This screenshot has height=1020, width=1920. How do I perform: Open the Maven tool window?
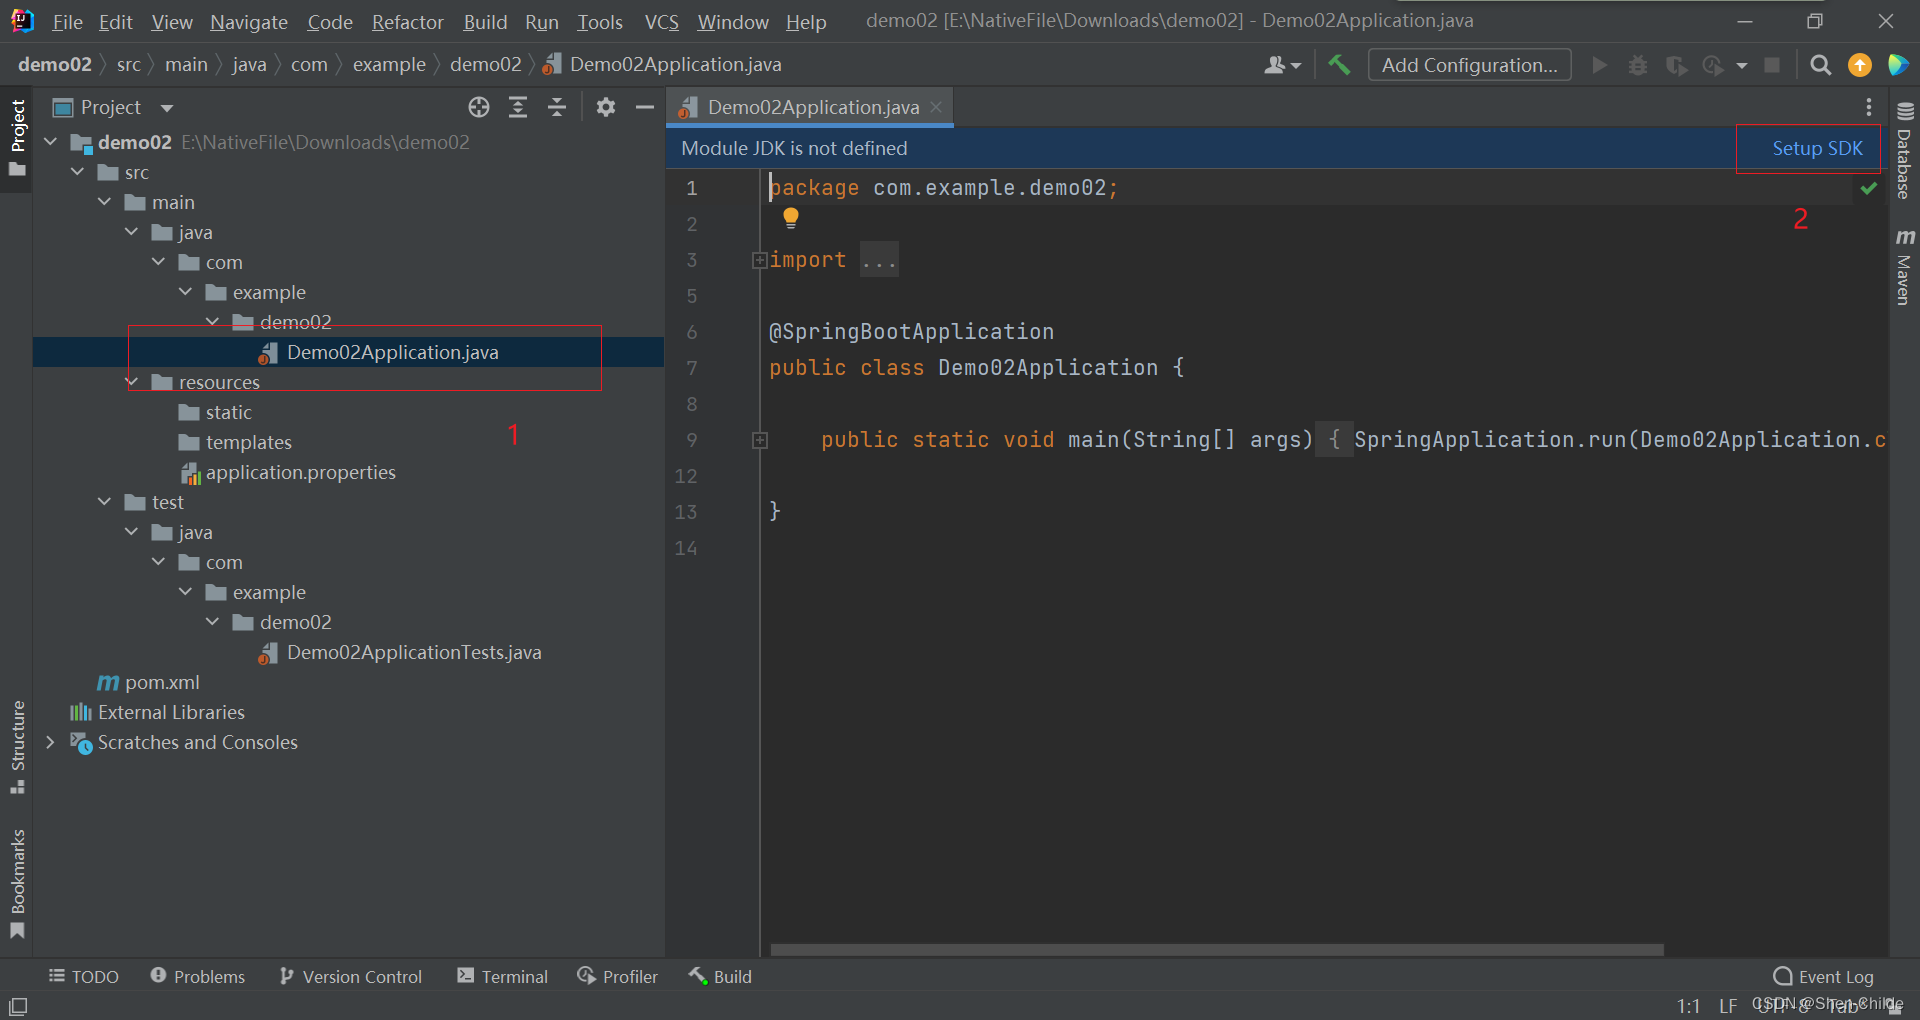(1904, 266)
